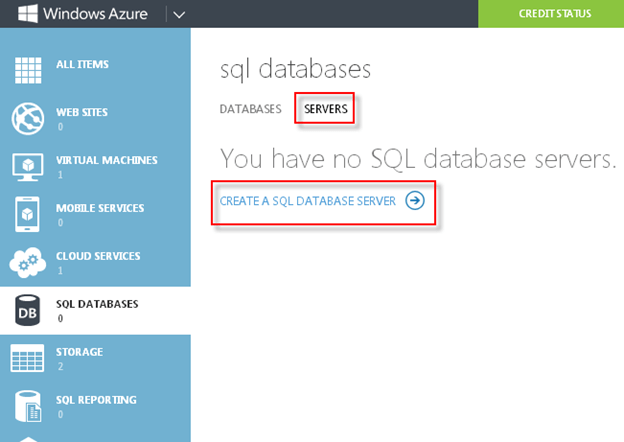Go to the Storage sidebar label
This screenshot has height=442, width=624.
[x=79, y=352]
